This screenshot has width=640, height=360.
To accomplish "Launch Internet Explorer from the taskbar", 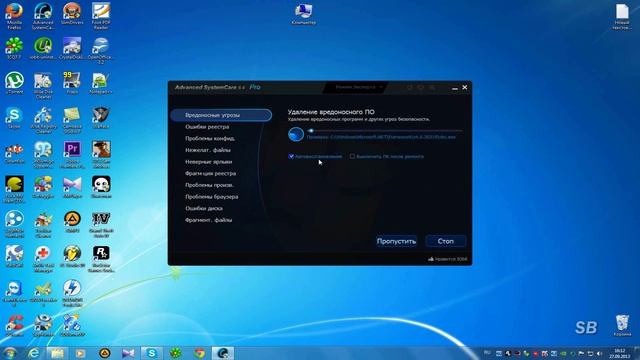I will [34, 353].
